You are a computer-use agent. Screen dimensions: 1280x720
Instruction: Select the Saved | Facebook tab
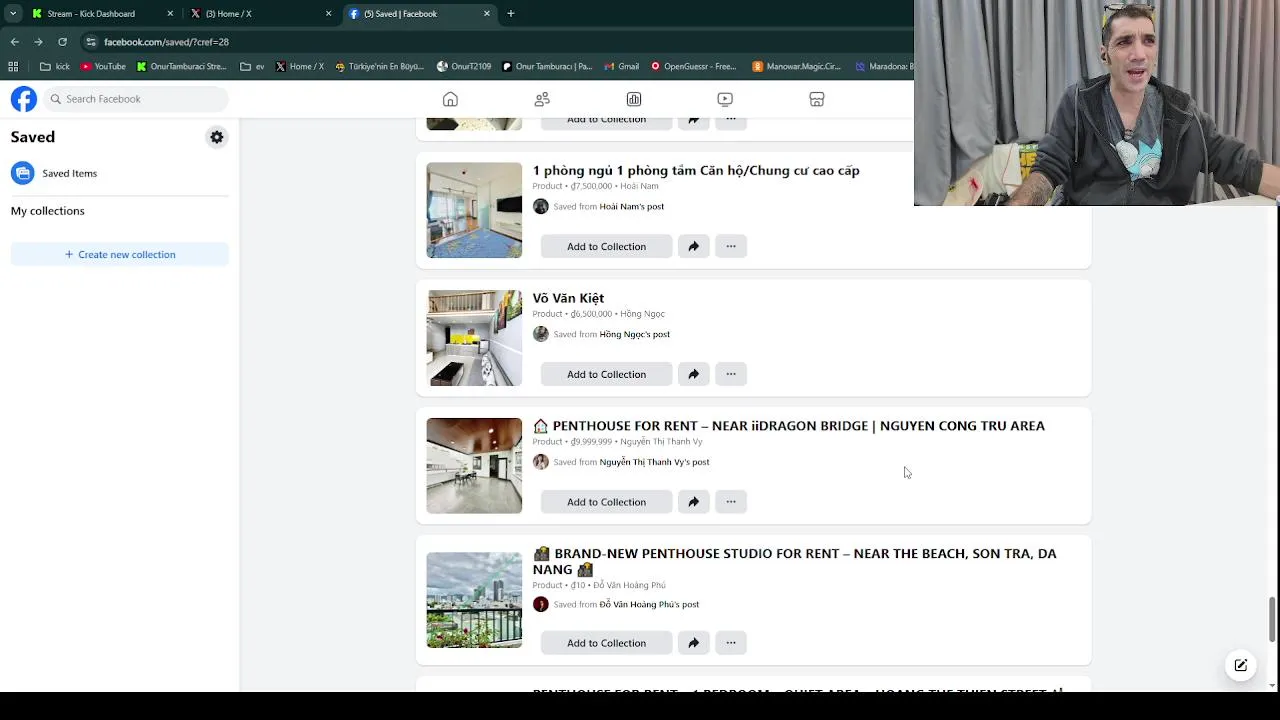(418, 14)
